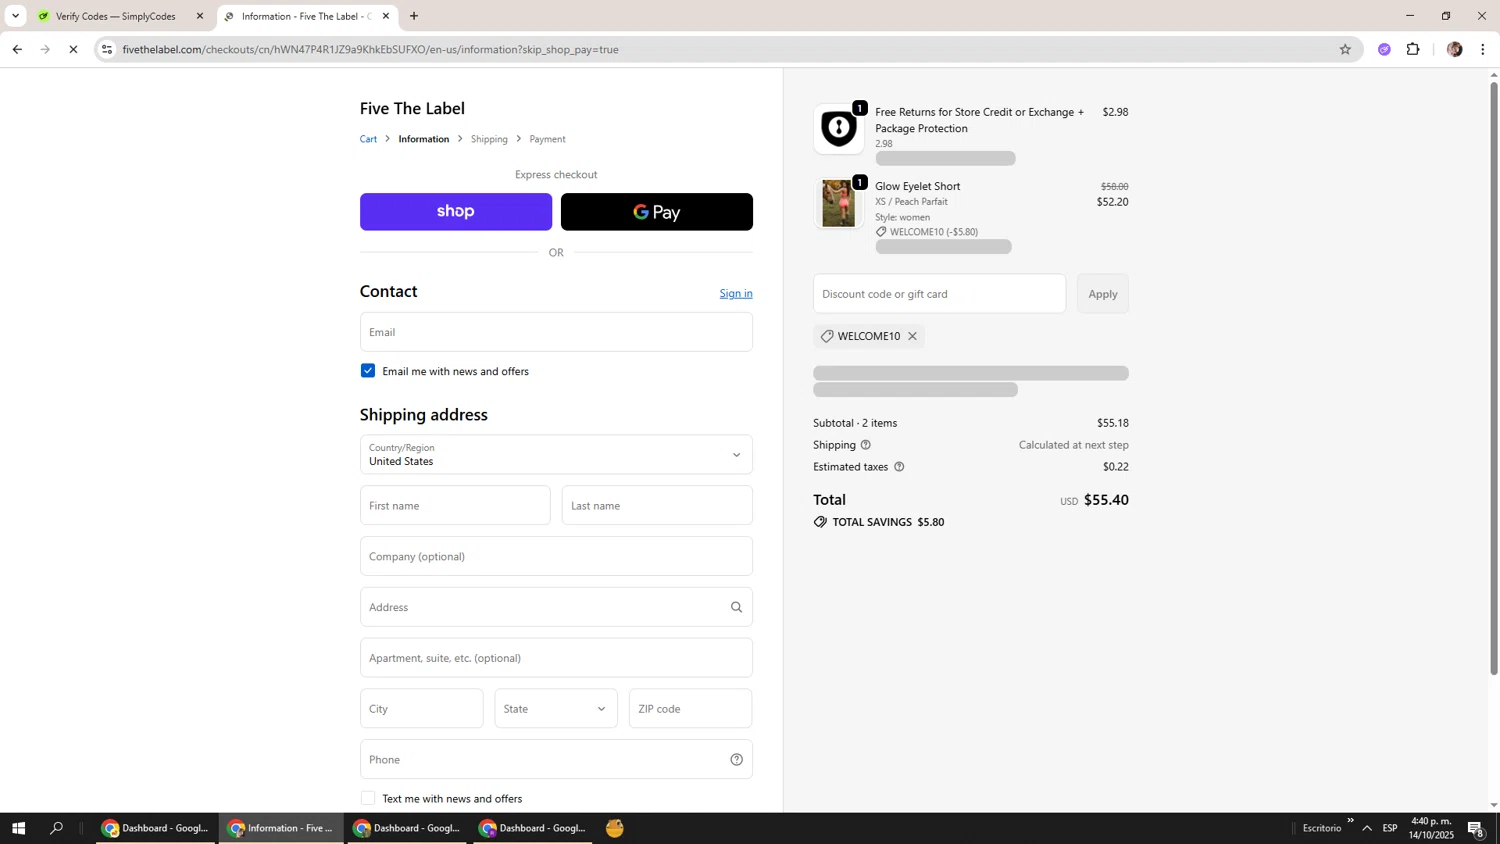Open tab search dropdown arrow
Image resolution: width=1500 pixels, height=844 pixels.
tap(15, 16)
